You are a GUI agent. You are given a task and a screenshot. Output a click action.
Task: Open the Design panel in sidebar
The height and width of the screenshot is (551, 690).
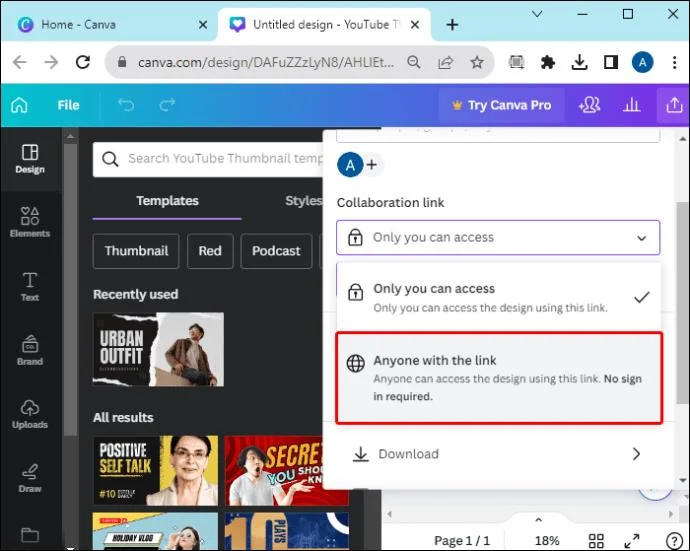click(x=30, y=159)
